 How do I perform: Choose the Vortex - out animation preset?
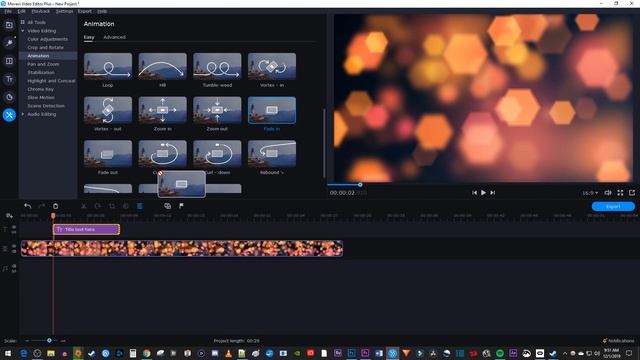click(108, 110)
